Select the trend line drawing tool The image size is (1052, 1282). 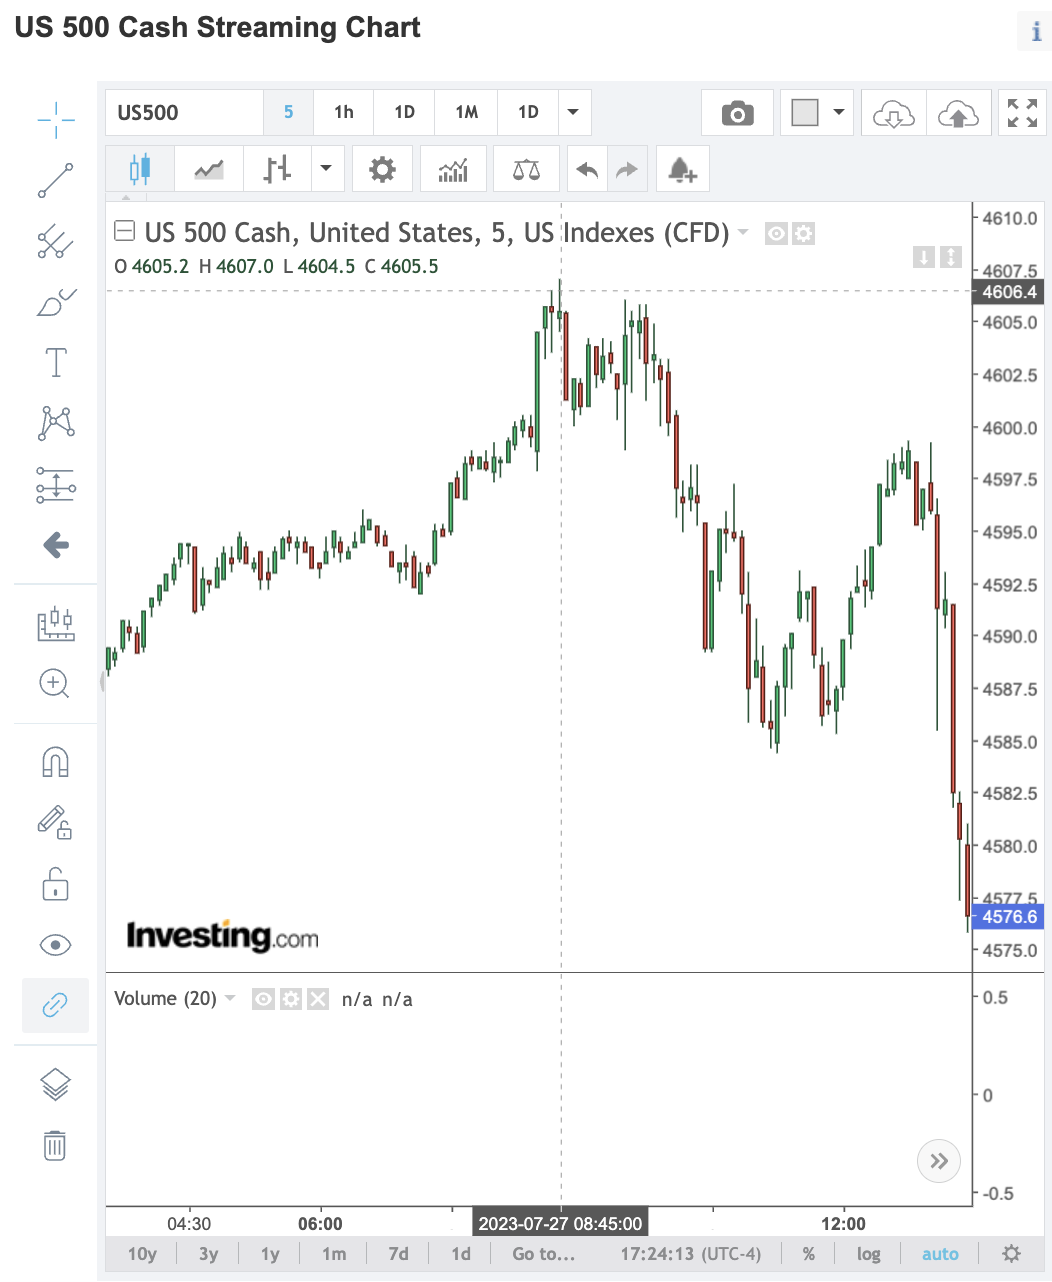56,181
